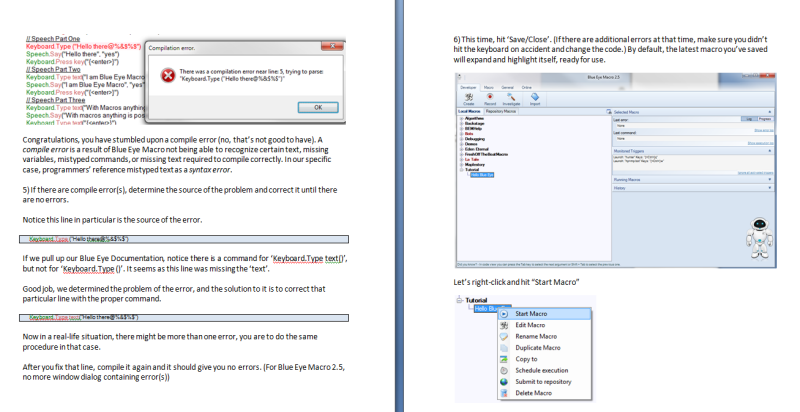The image size is (800, 412).
Task: Click the red Keyboard.Type error code line
Action: (84, 46)
